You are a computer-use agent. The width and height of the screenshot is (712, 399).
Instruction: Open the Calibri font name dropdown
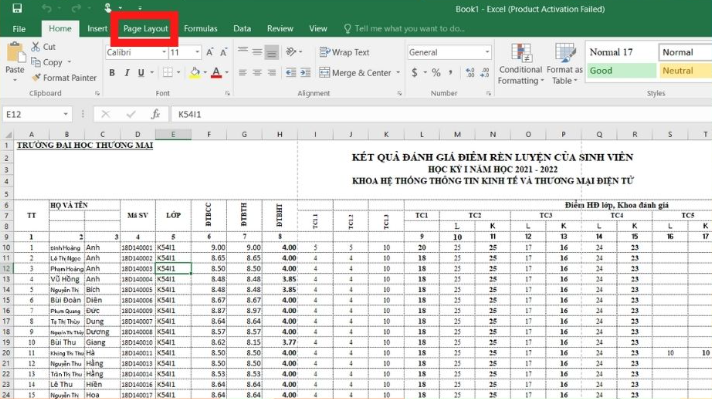coord(164,52)
